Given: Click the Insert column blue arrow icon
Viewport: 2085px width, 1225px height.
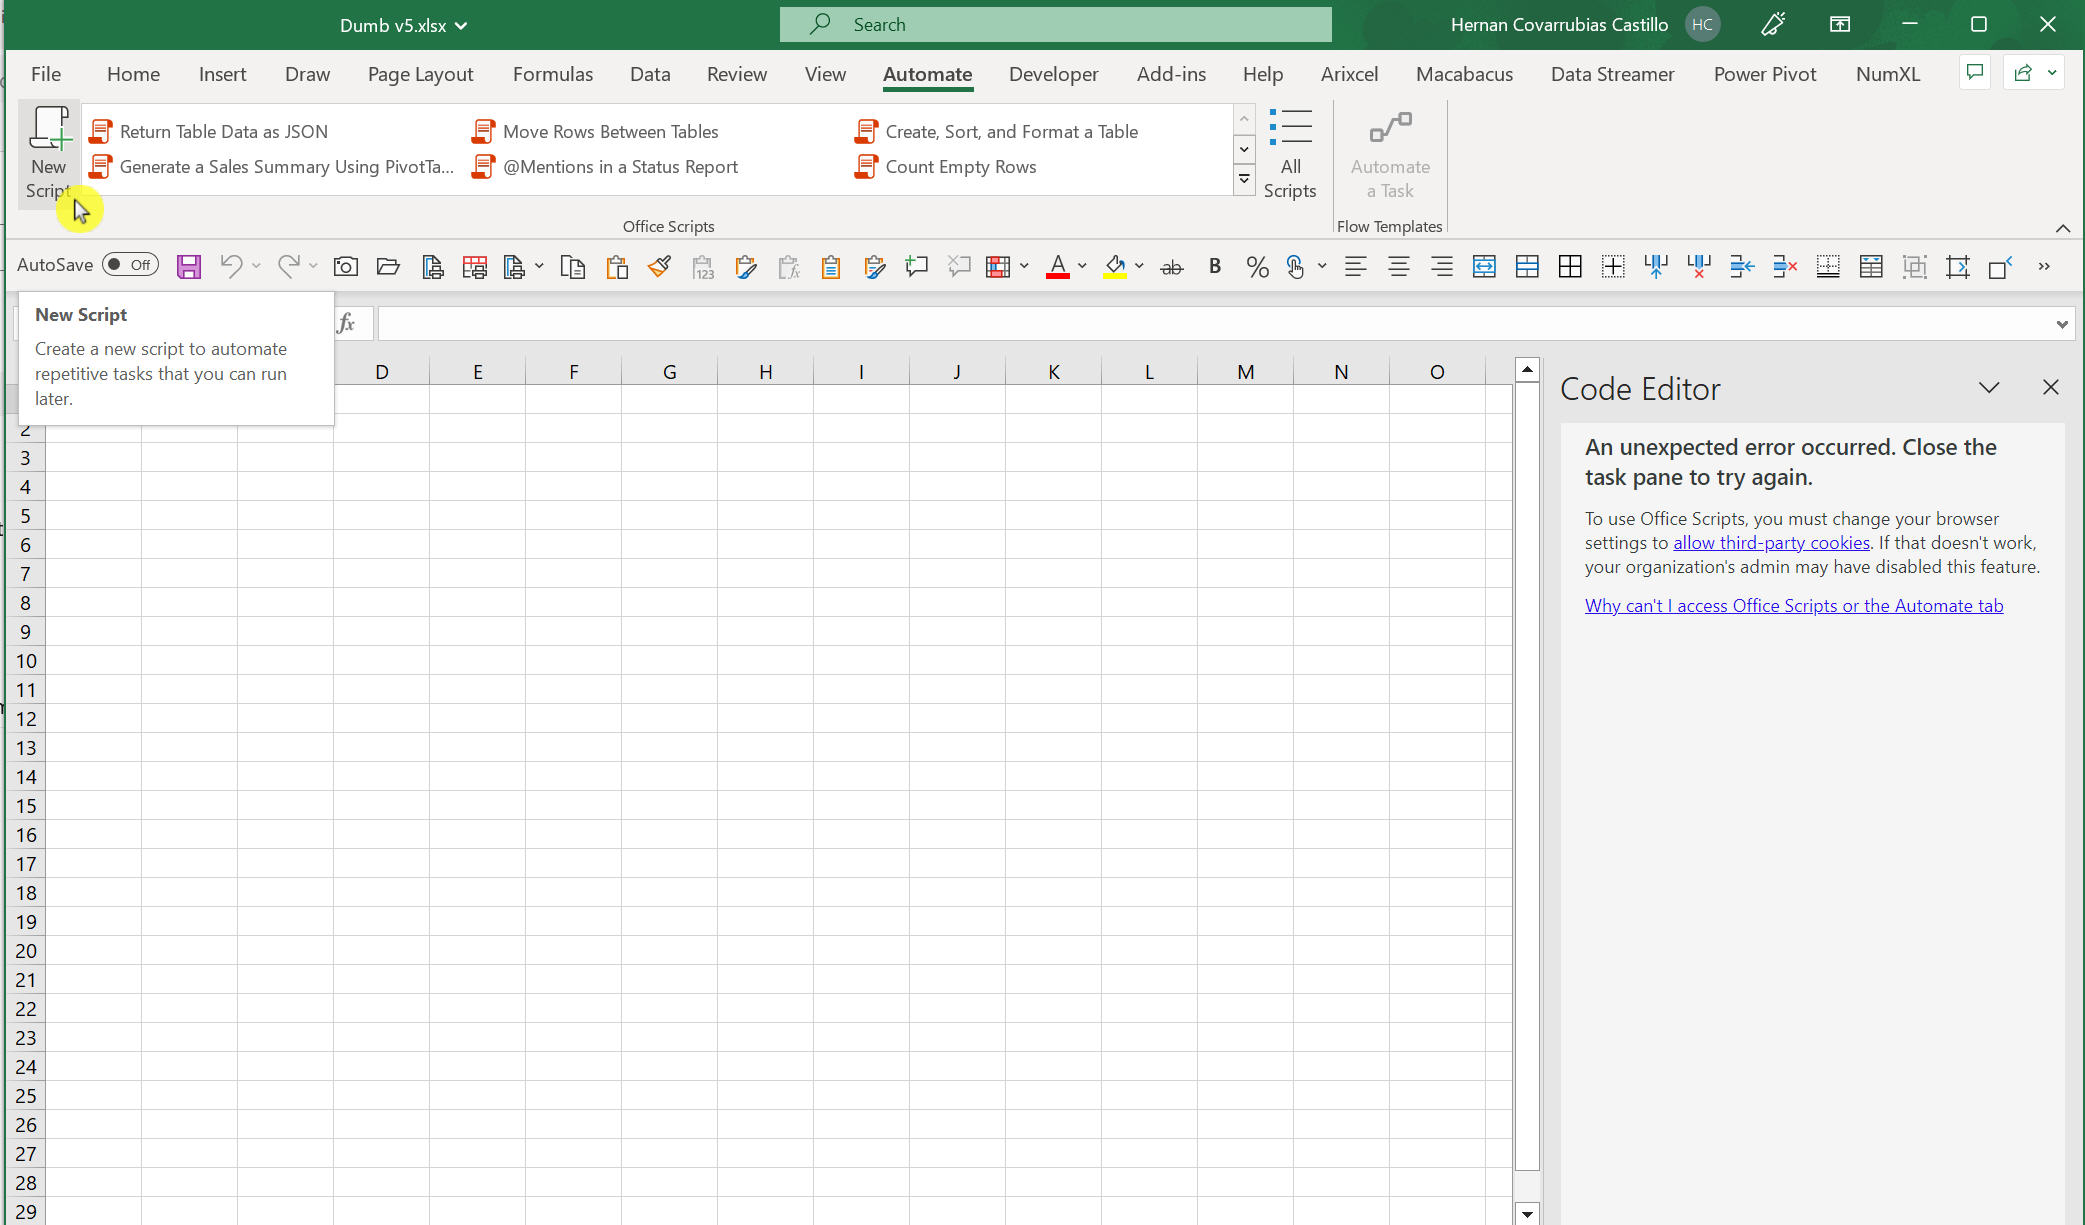Looking at the screenshot, I should click(x=1656, y=266).
